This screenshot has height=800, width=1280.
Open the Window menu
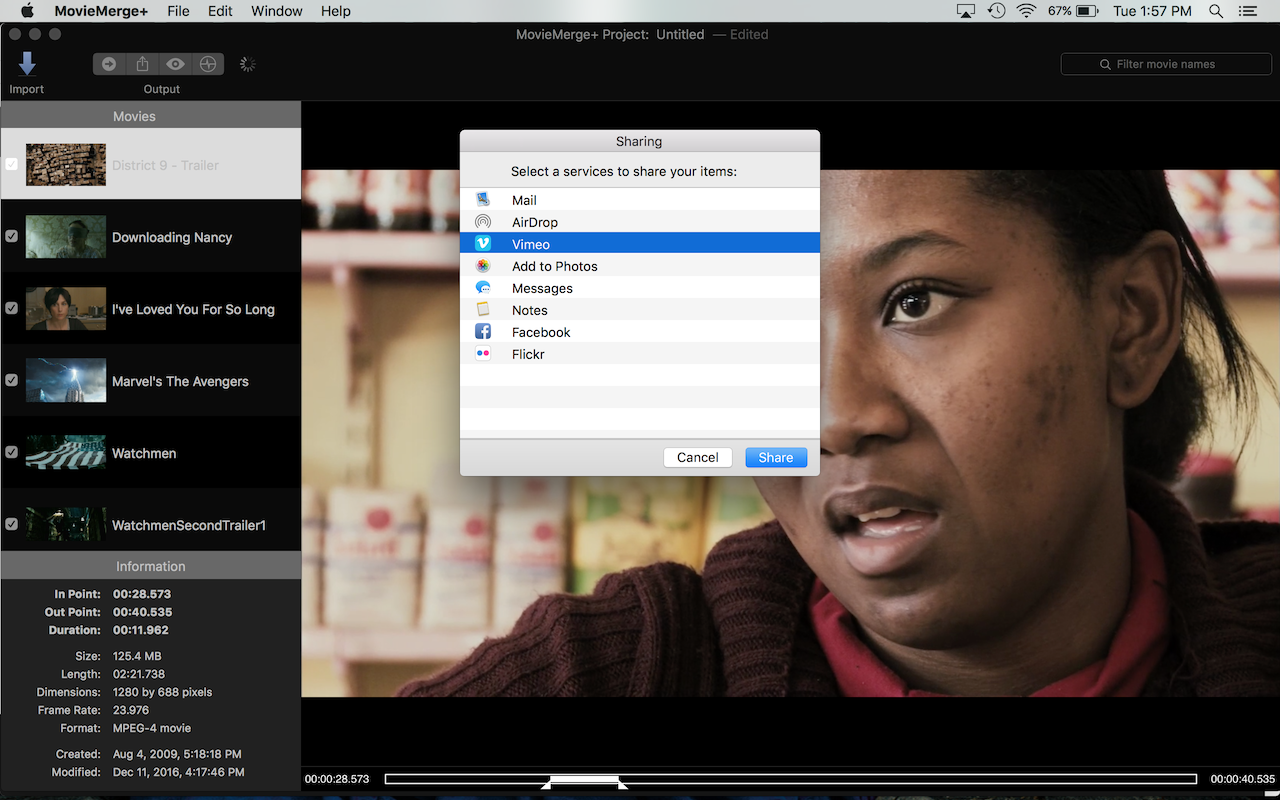pyautogui.click(x=277, y=11)
